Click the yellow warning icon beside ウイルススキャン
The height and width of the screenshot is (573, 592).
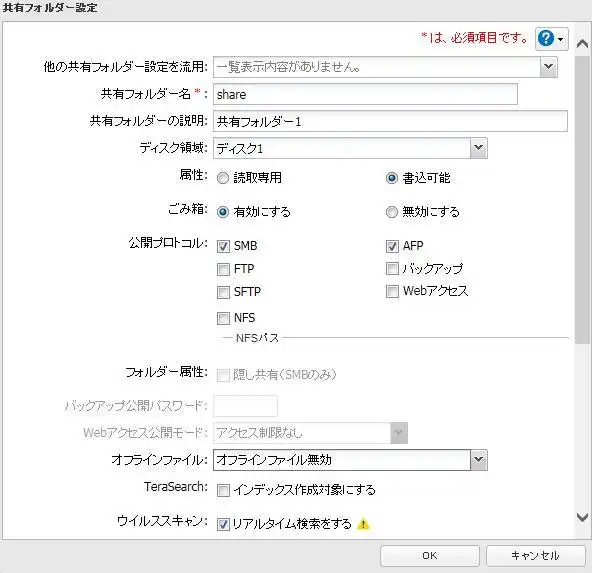coord(363,524)
